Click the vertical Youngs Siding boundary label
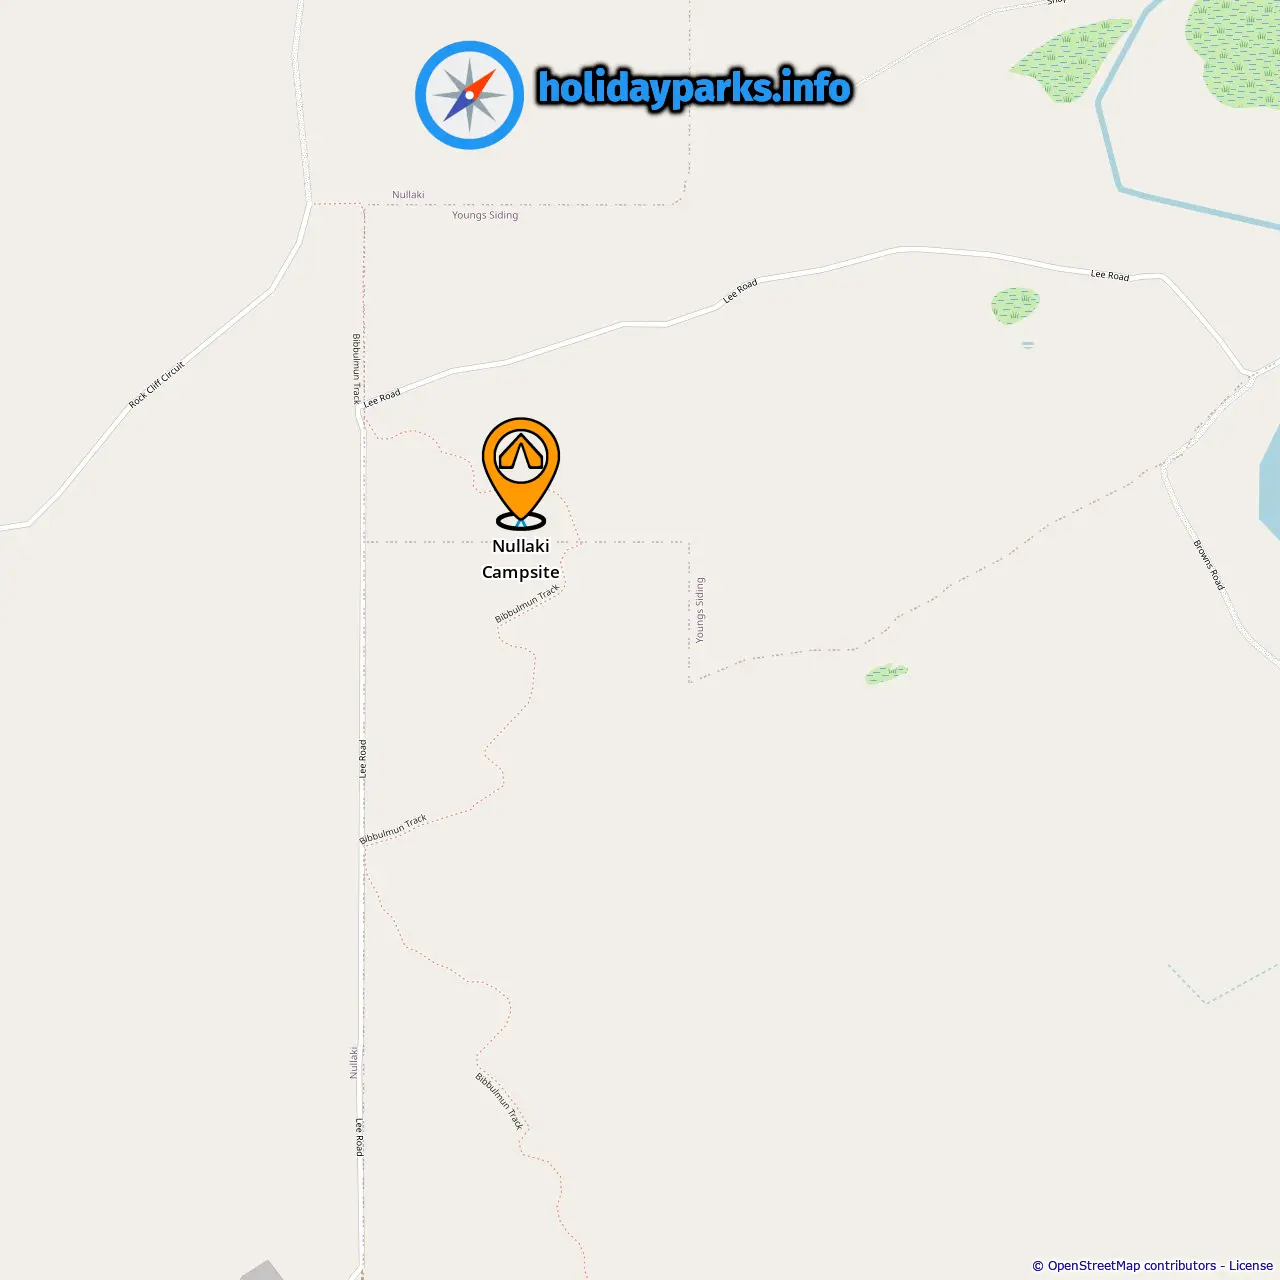Screen dimensions: 1280x1280 (700, 610)
